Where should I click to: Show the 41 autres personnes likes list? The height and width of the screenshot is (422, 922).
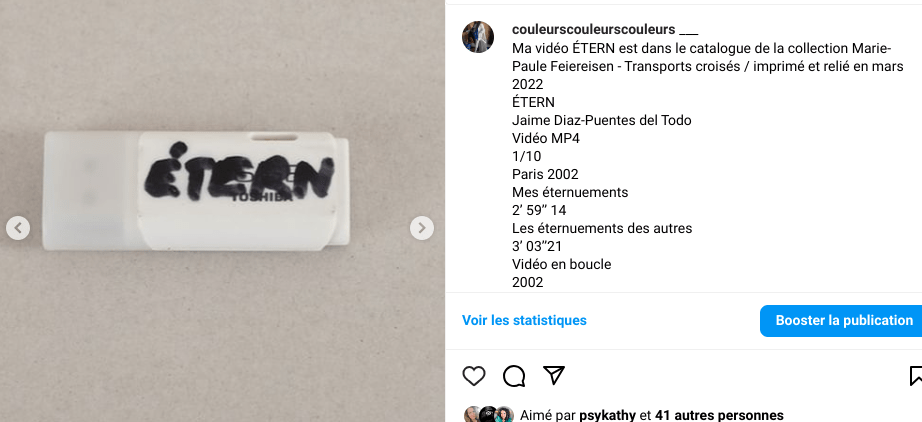[x=719, y=415]
